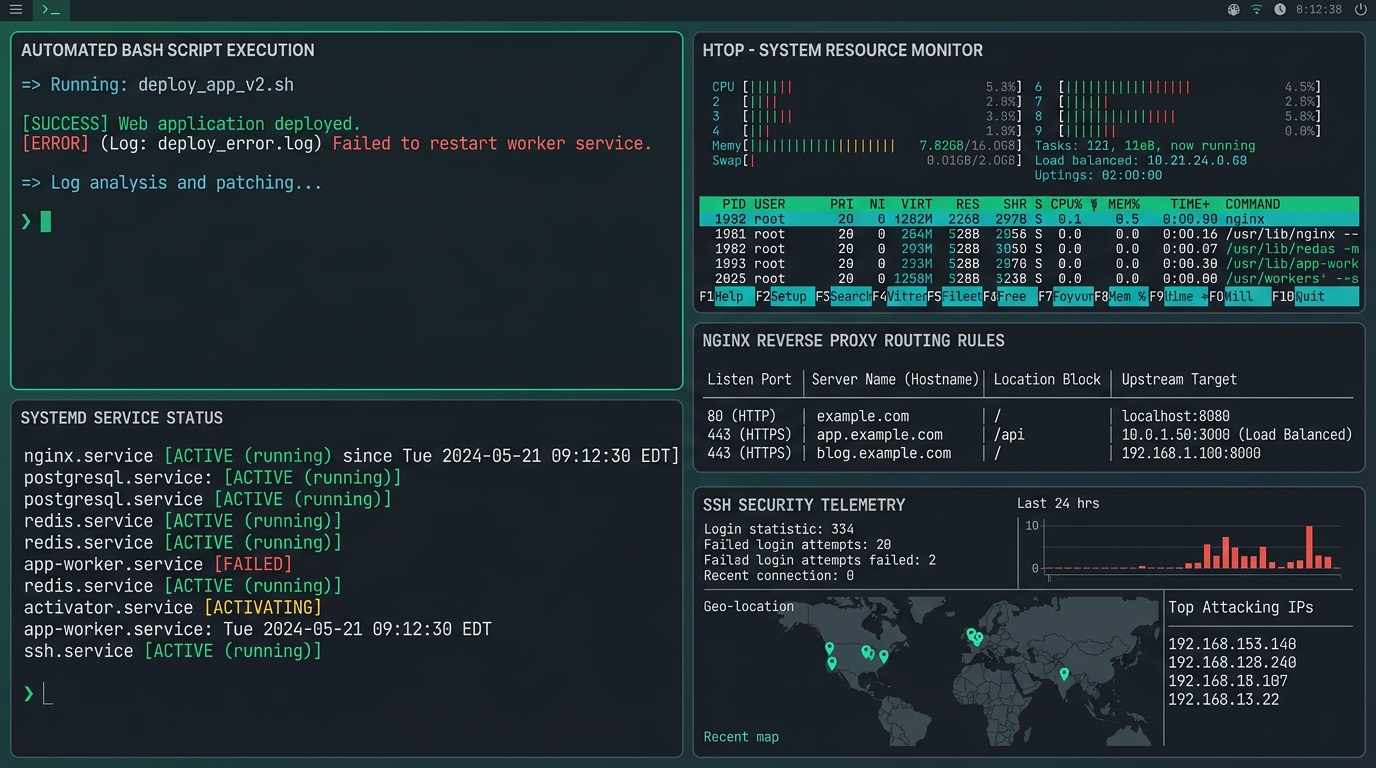Click the localhost:8080 upstream target
This screenshot has width=1376, height=768.
pos(1176,416)
